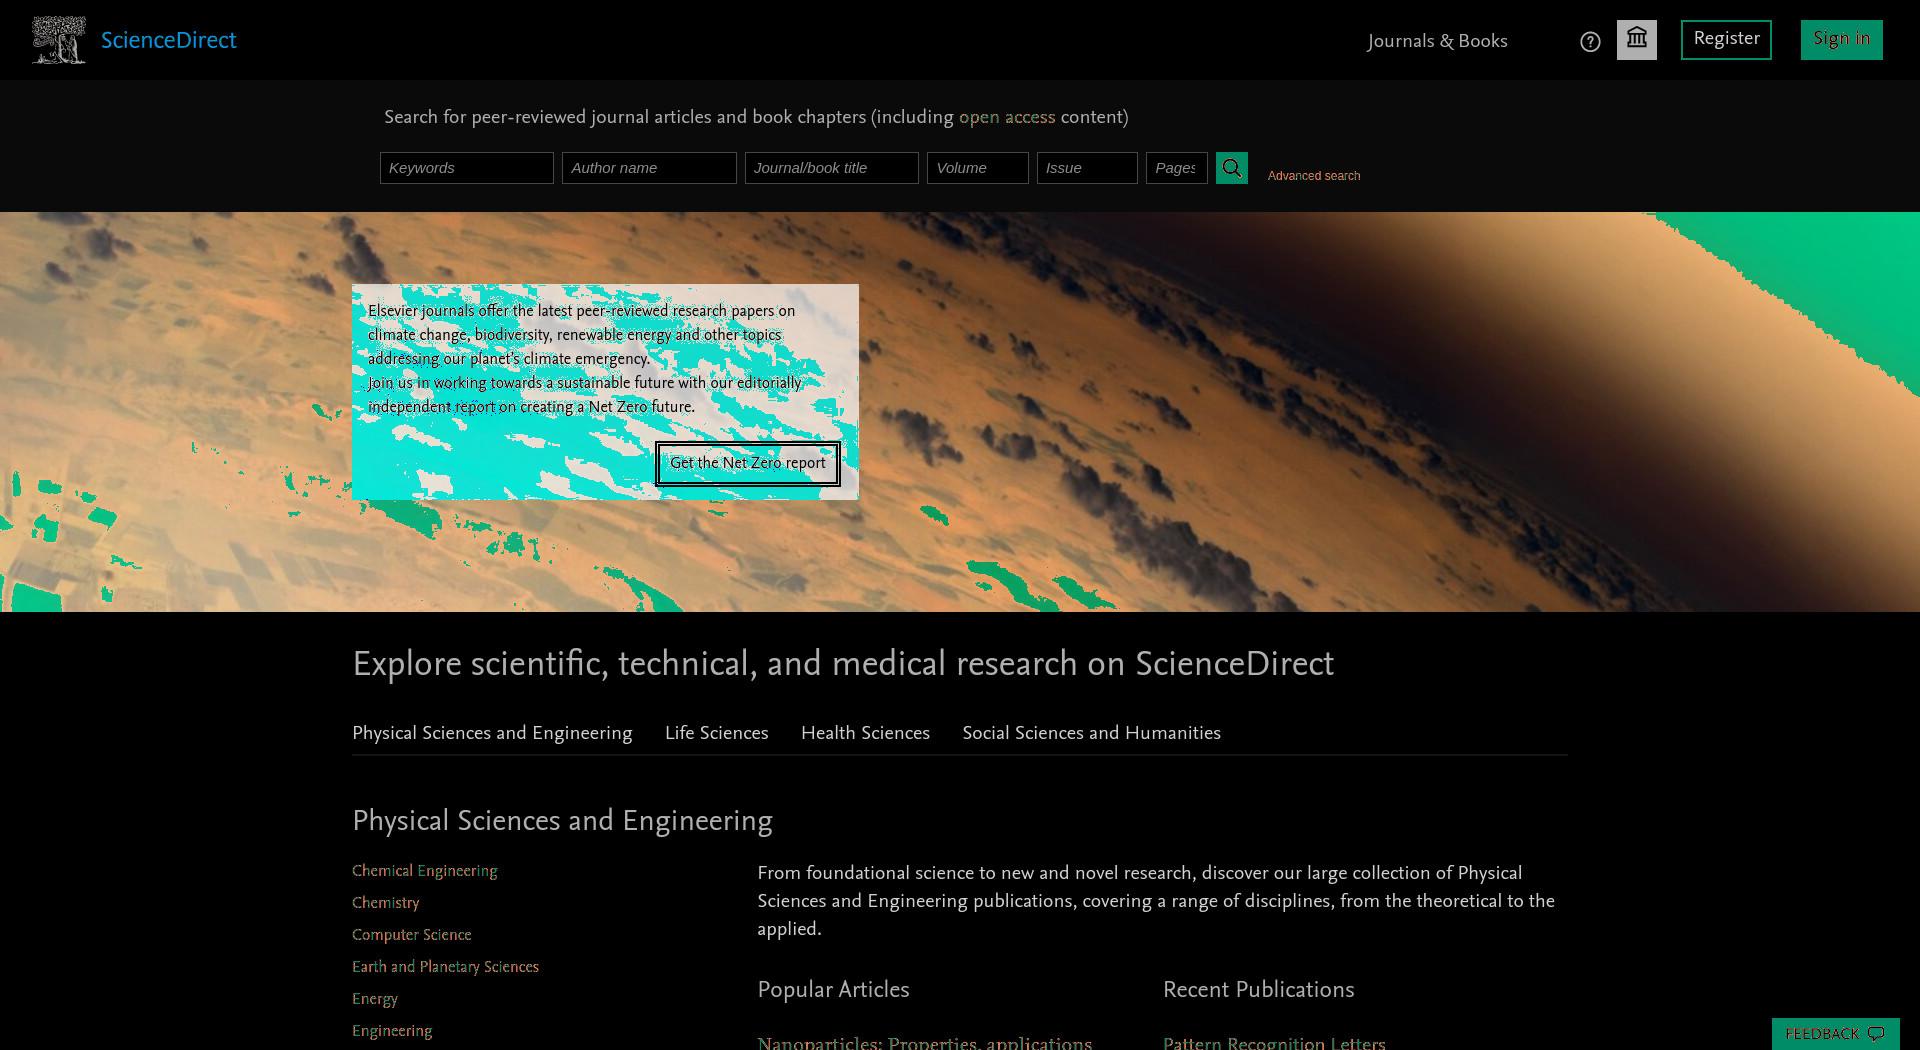Open the Computer Science link
This screenshot has height=1050, width=1920.
(412, 935)
